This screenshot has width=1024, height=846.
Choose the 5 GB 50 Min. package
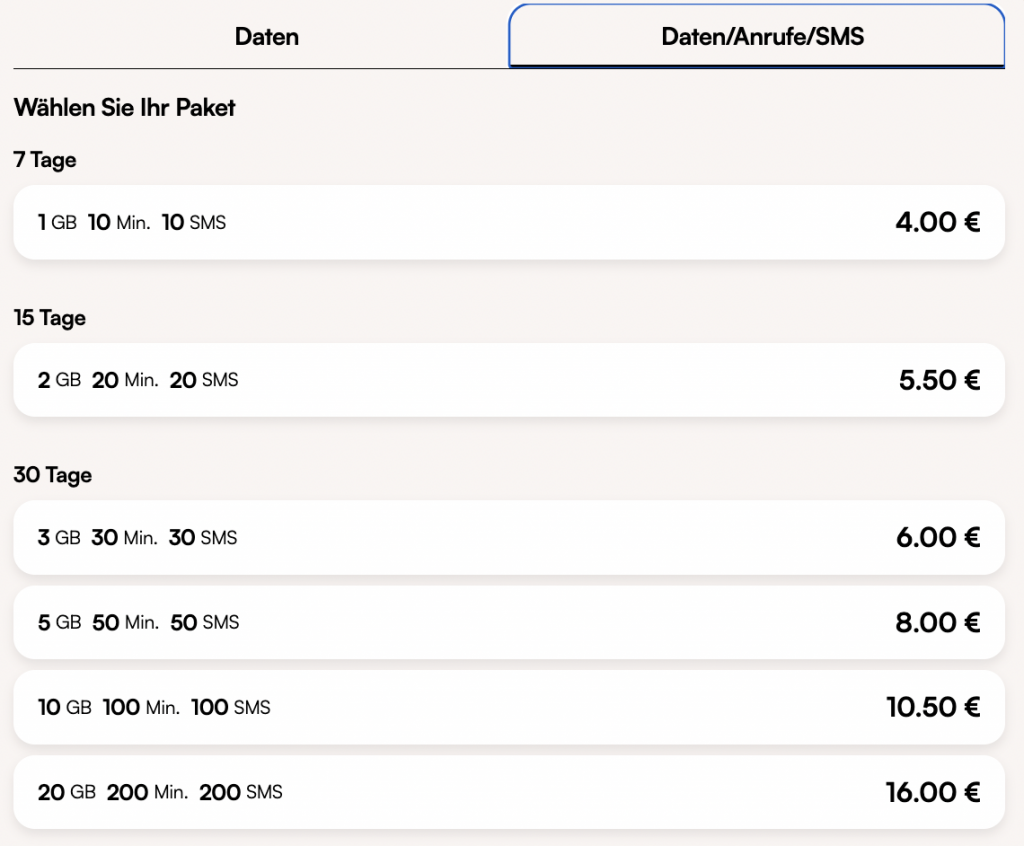pos(508,622)
